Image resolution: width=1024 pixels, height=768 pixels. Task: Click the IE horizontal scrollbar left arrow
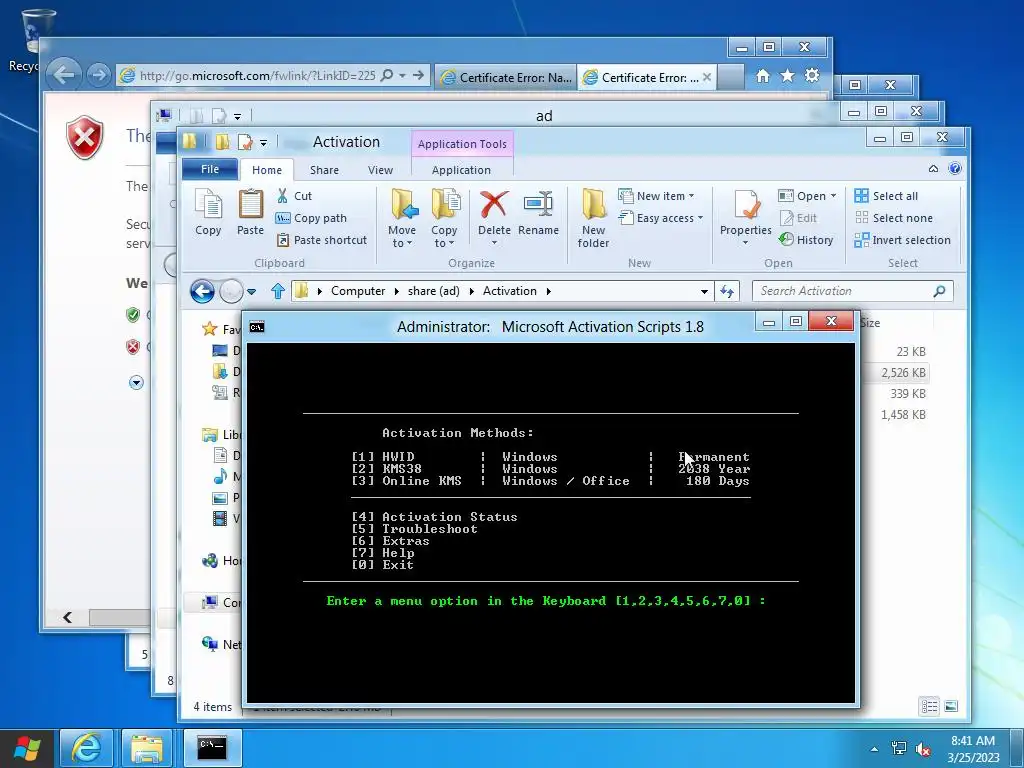click(x=67, y=617)
